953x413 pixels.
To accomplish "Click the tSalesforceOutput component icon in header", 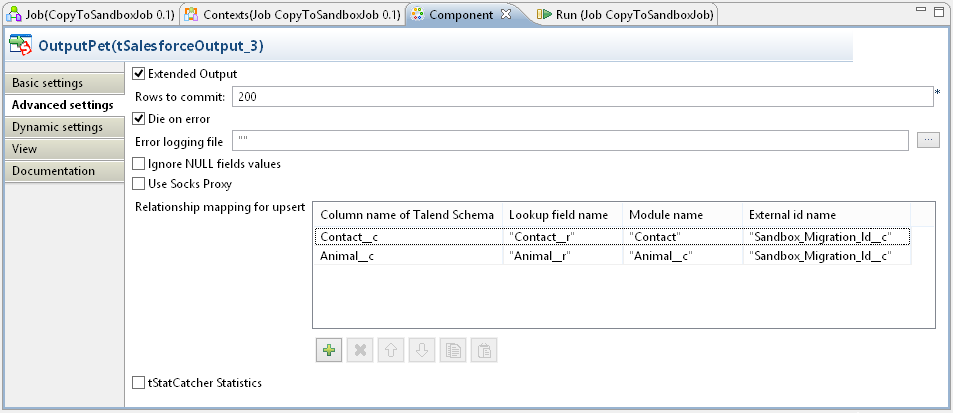I will point(20,46).
